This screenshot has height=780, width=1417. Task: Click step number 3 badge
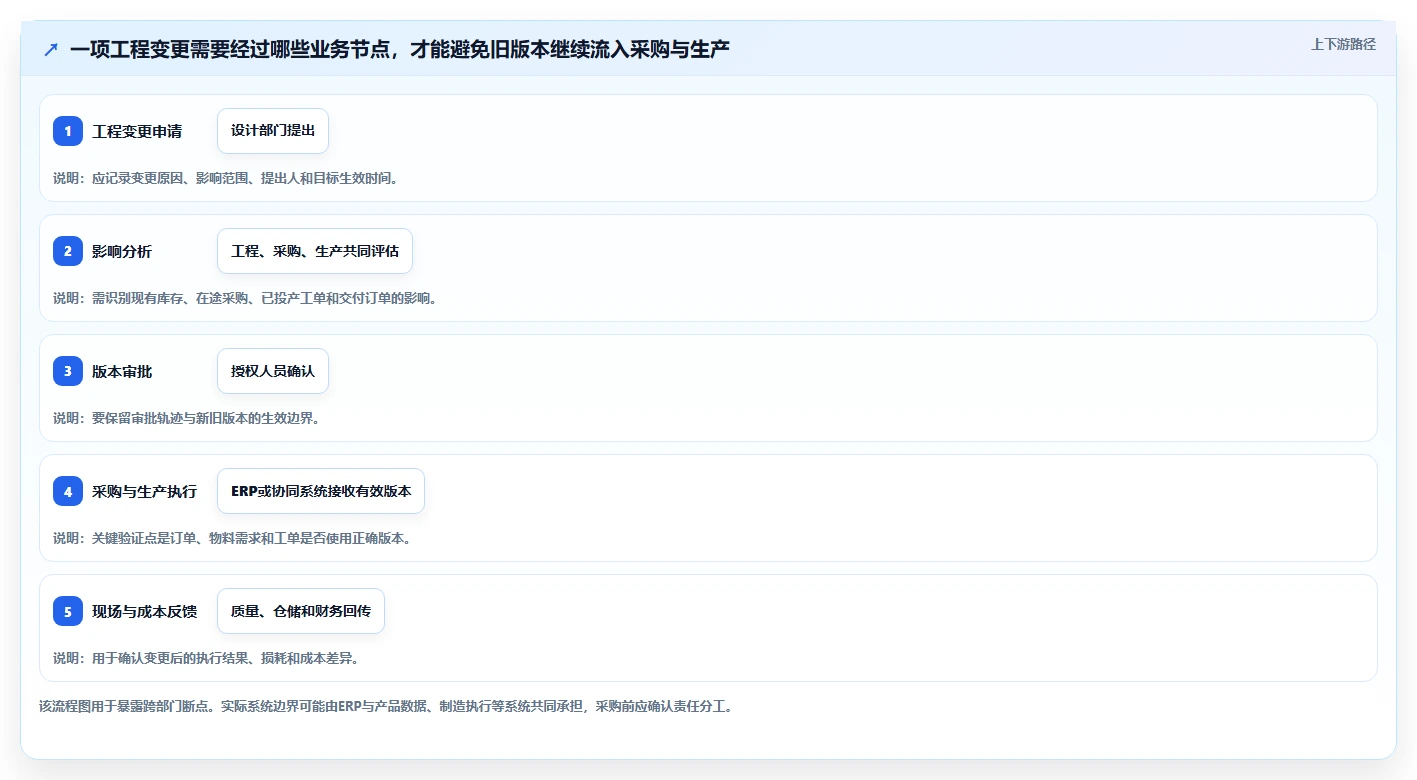[x=68, y=371]
